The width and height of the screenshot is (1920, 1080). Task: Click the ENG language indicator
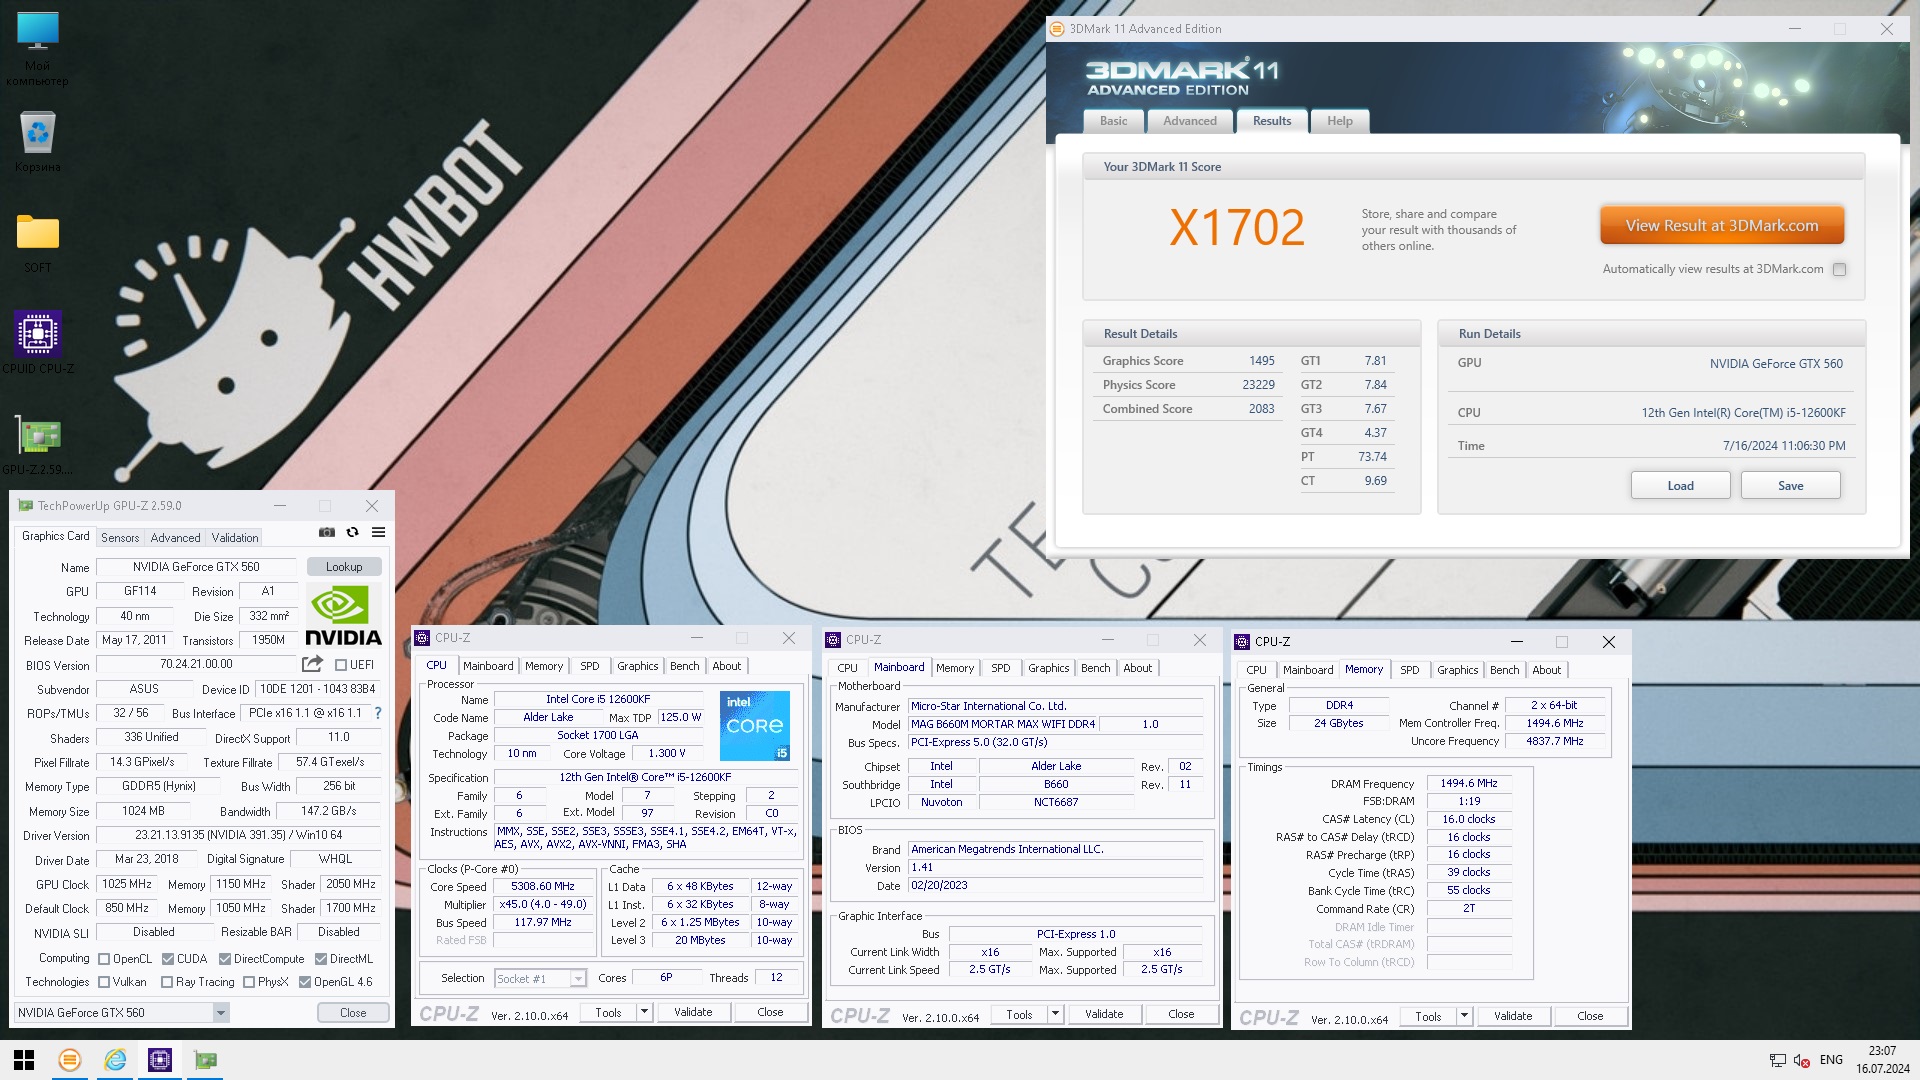[1831, 1060]
